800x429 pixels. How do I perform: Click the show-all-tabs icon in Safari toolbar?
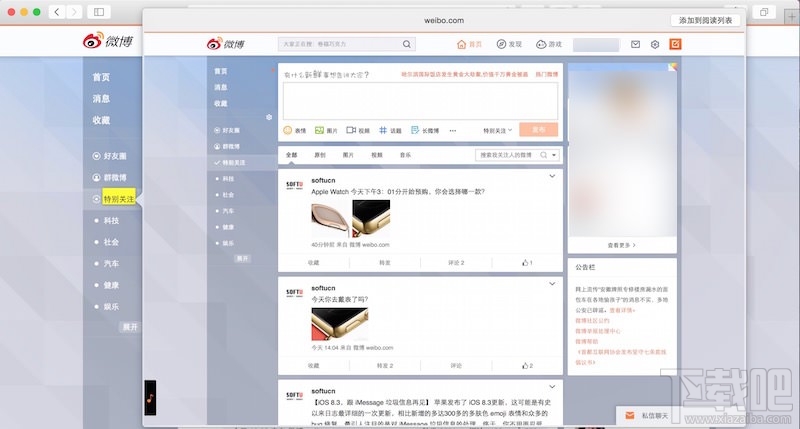(x=764, y=12)
